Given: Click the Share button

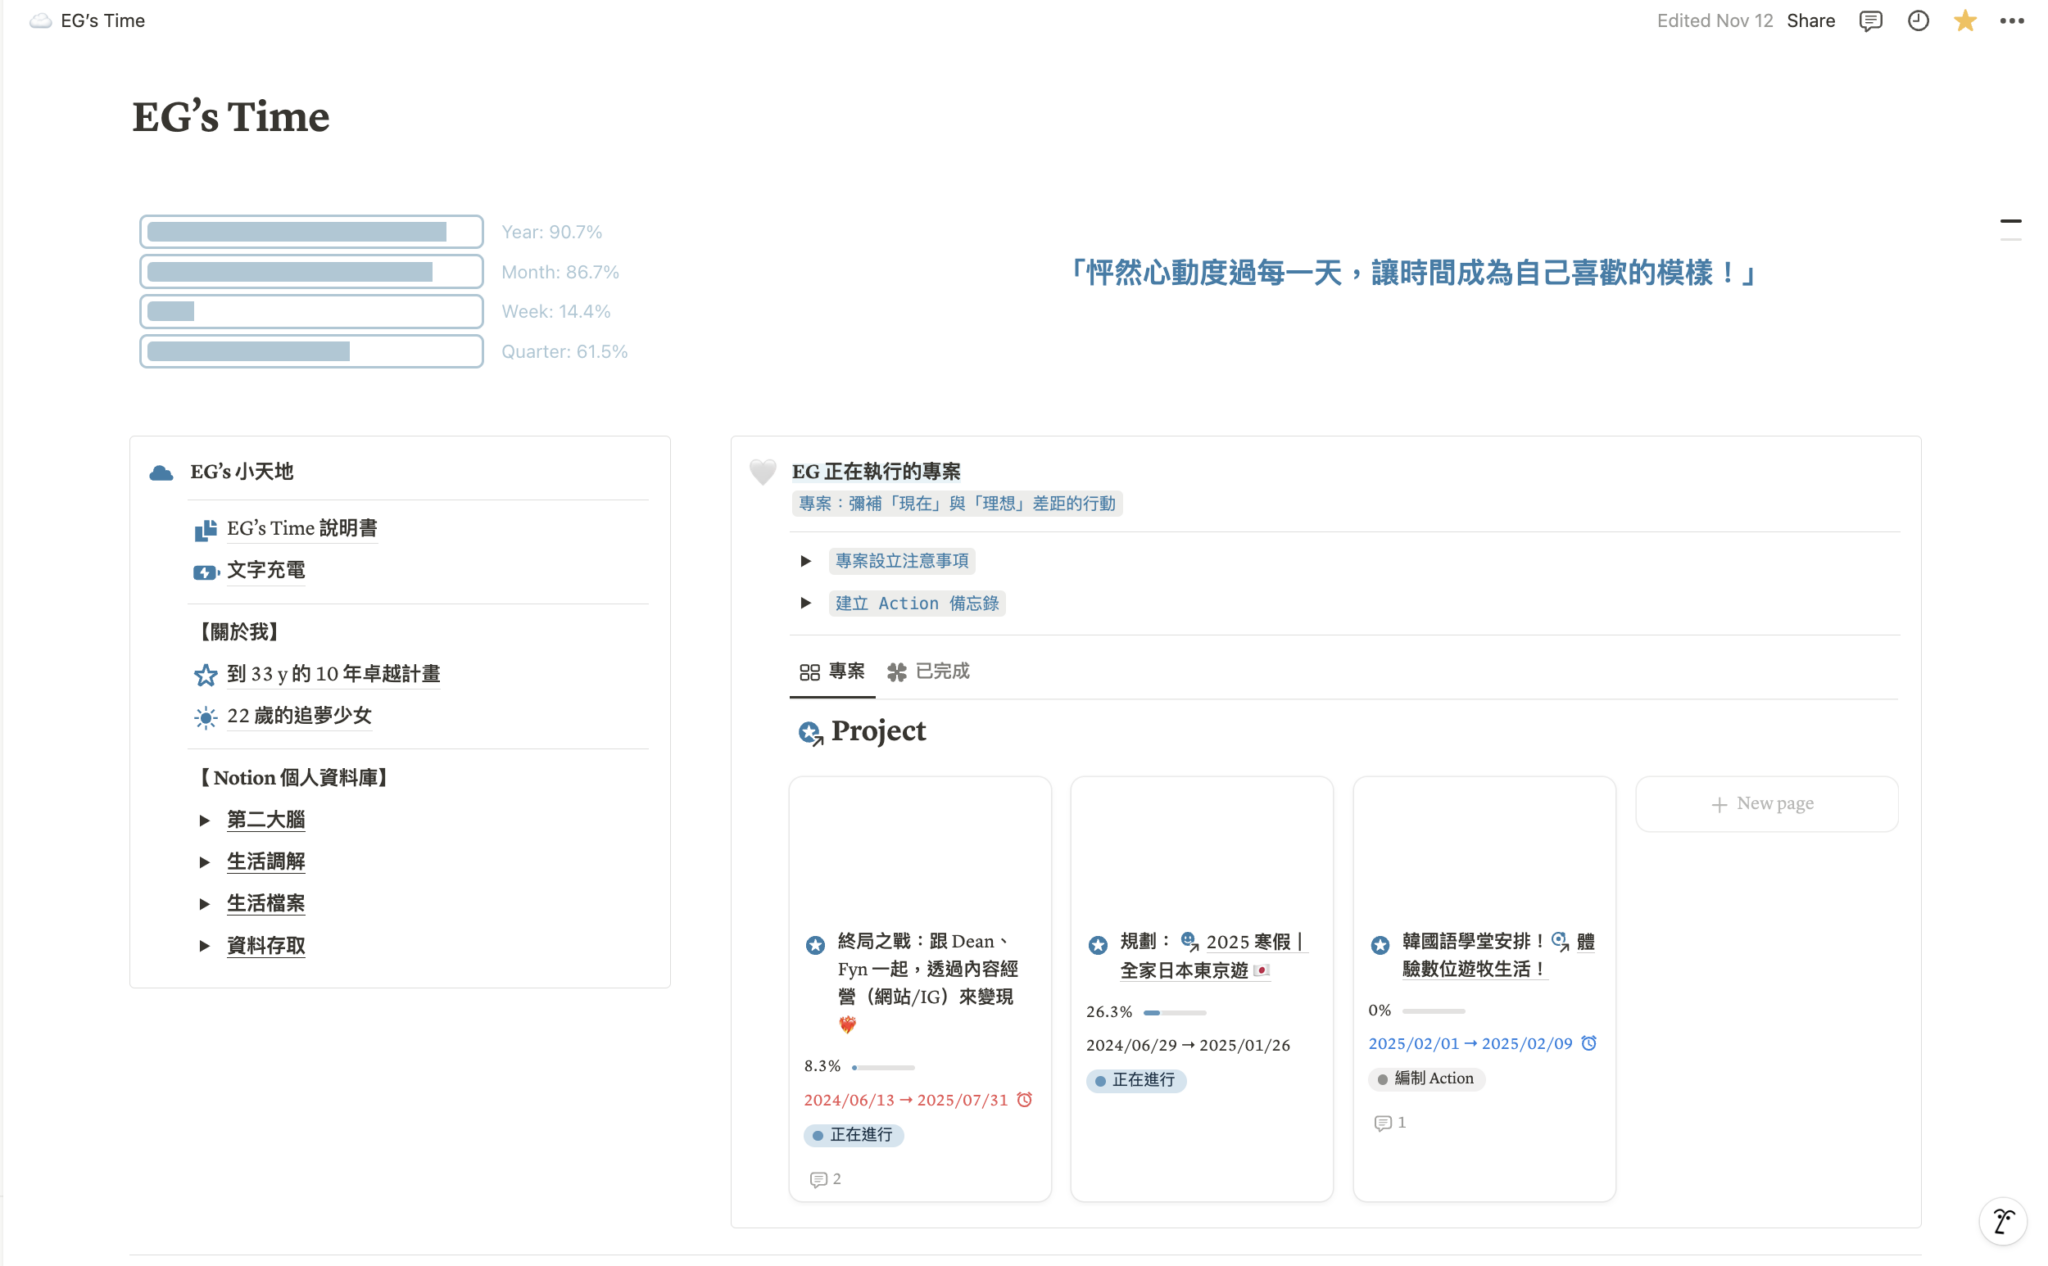Looking at the screenshot, I should [x=1810, y=21].
